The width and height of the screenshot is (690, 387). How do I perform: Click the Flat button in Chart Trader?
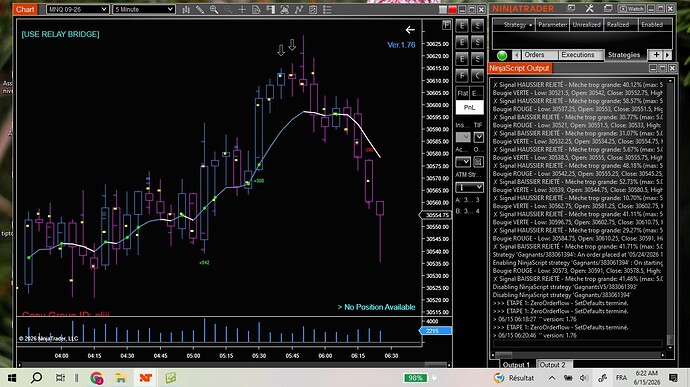pos(462,93)
